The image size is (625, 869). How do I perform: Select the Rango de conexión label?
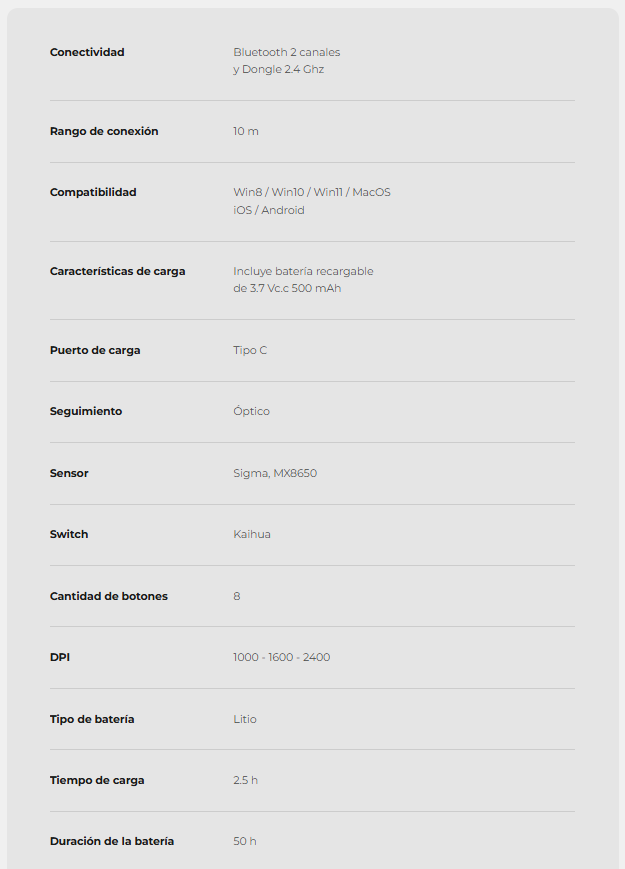[x=104, y=131]
